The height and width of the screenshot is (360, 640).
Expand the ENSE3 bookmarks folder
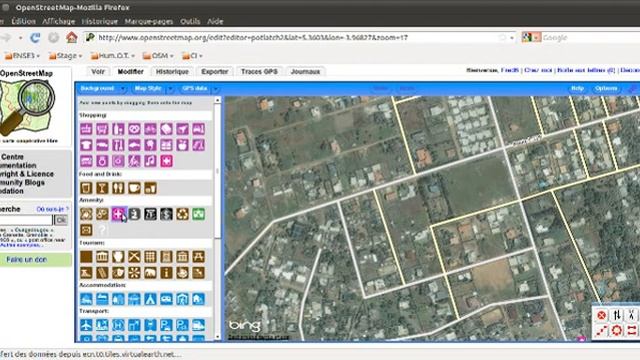point(21,56)
